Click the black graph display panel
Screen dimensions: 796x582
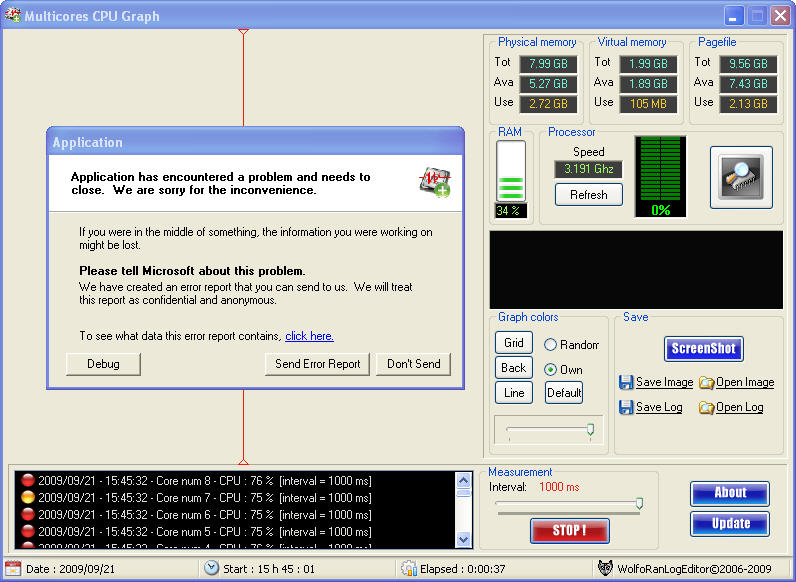tap(636, 270)
